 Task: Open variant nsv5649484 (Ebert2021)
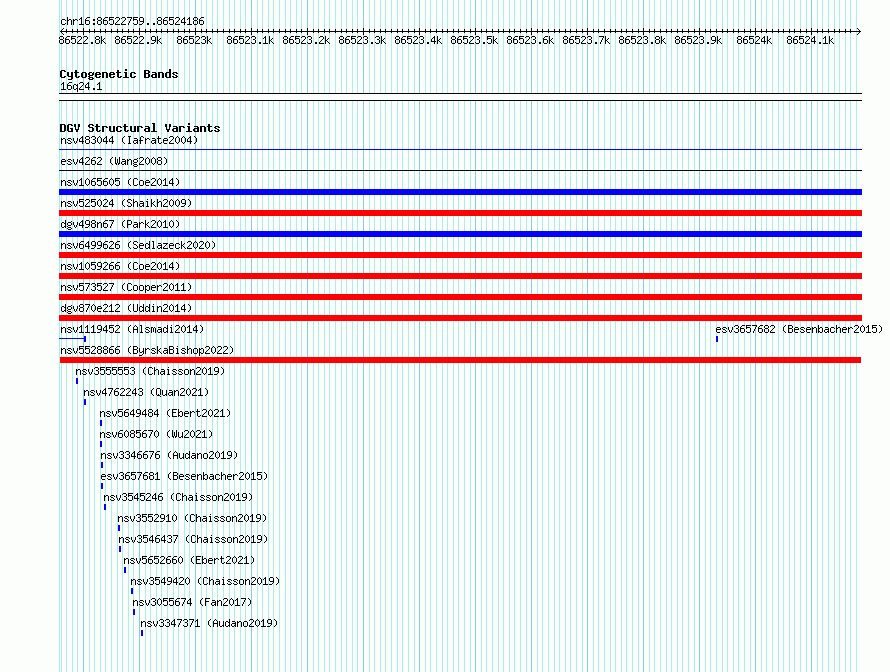[165, 413]
